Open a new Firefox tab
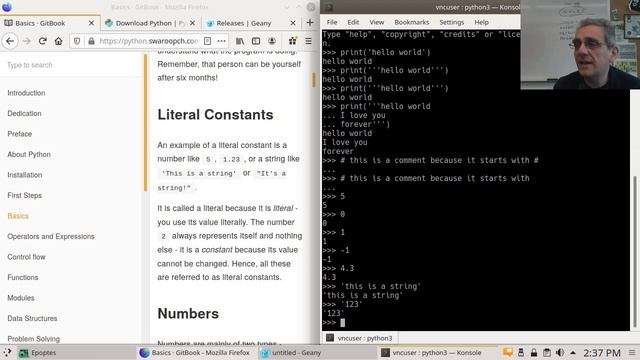This screenshot has width=640, height=360. 310,23
